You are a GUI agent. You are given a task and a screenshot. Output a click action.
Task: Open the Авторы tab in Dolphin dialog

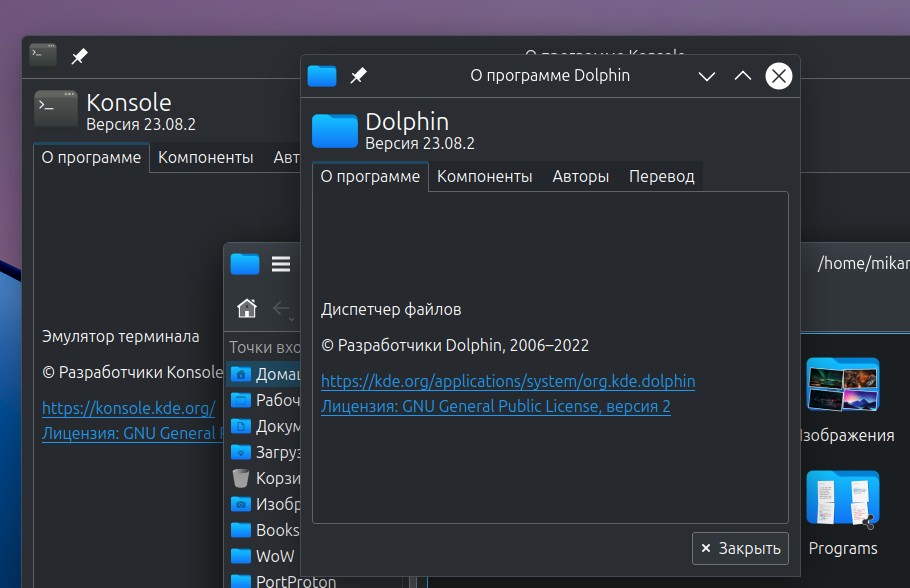(x=580, y=176)
